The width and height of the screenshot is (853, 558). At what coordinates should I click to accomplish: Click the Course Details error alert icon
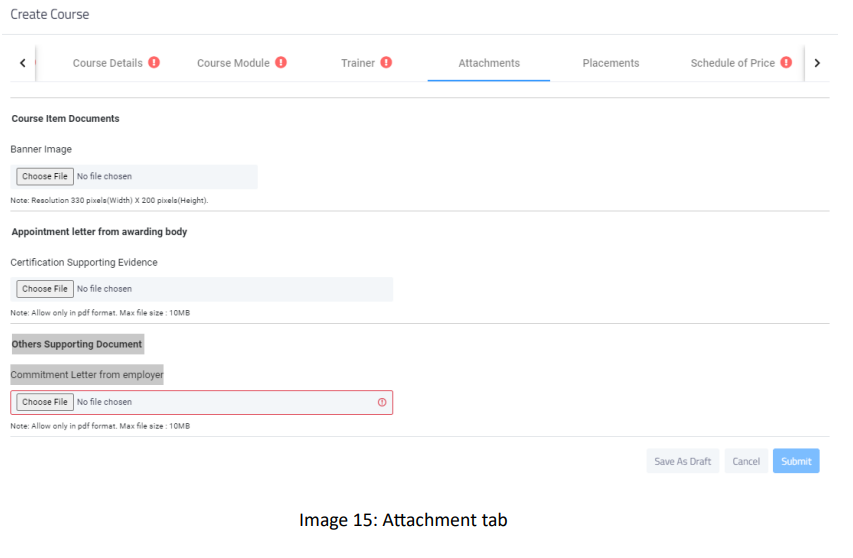pos(154,63)
